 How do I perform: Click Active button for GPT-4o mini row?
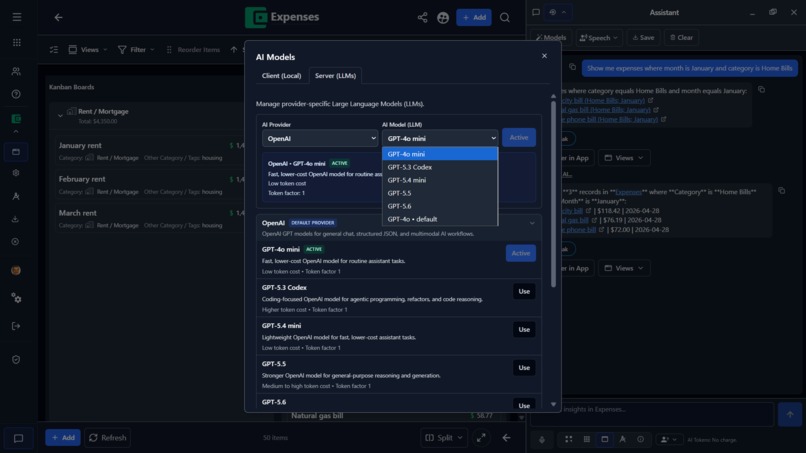521,253
